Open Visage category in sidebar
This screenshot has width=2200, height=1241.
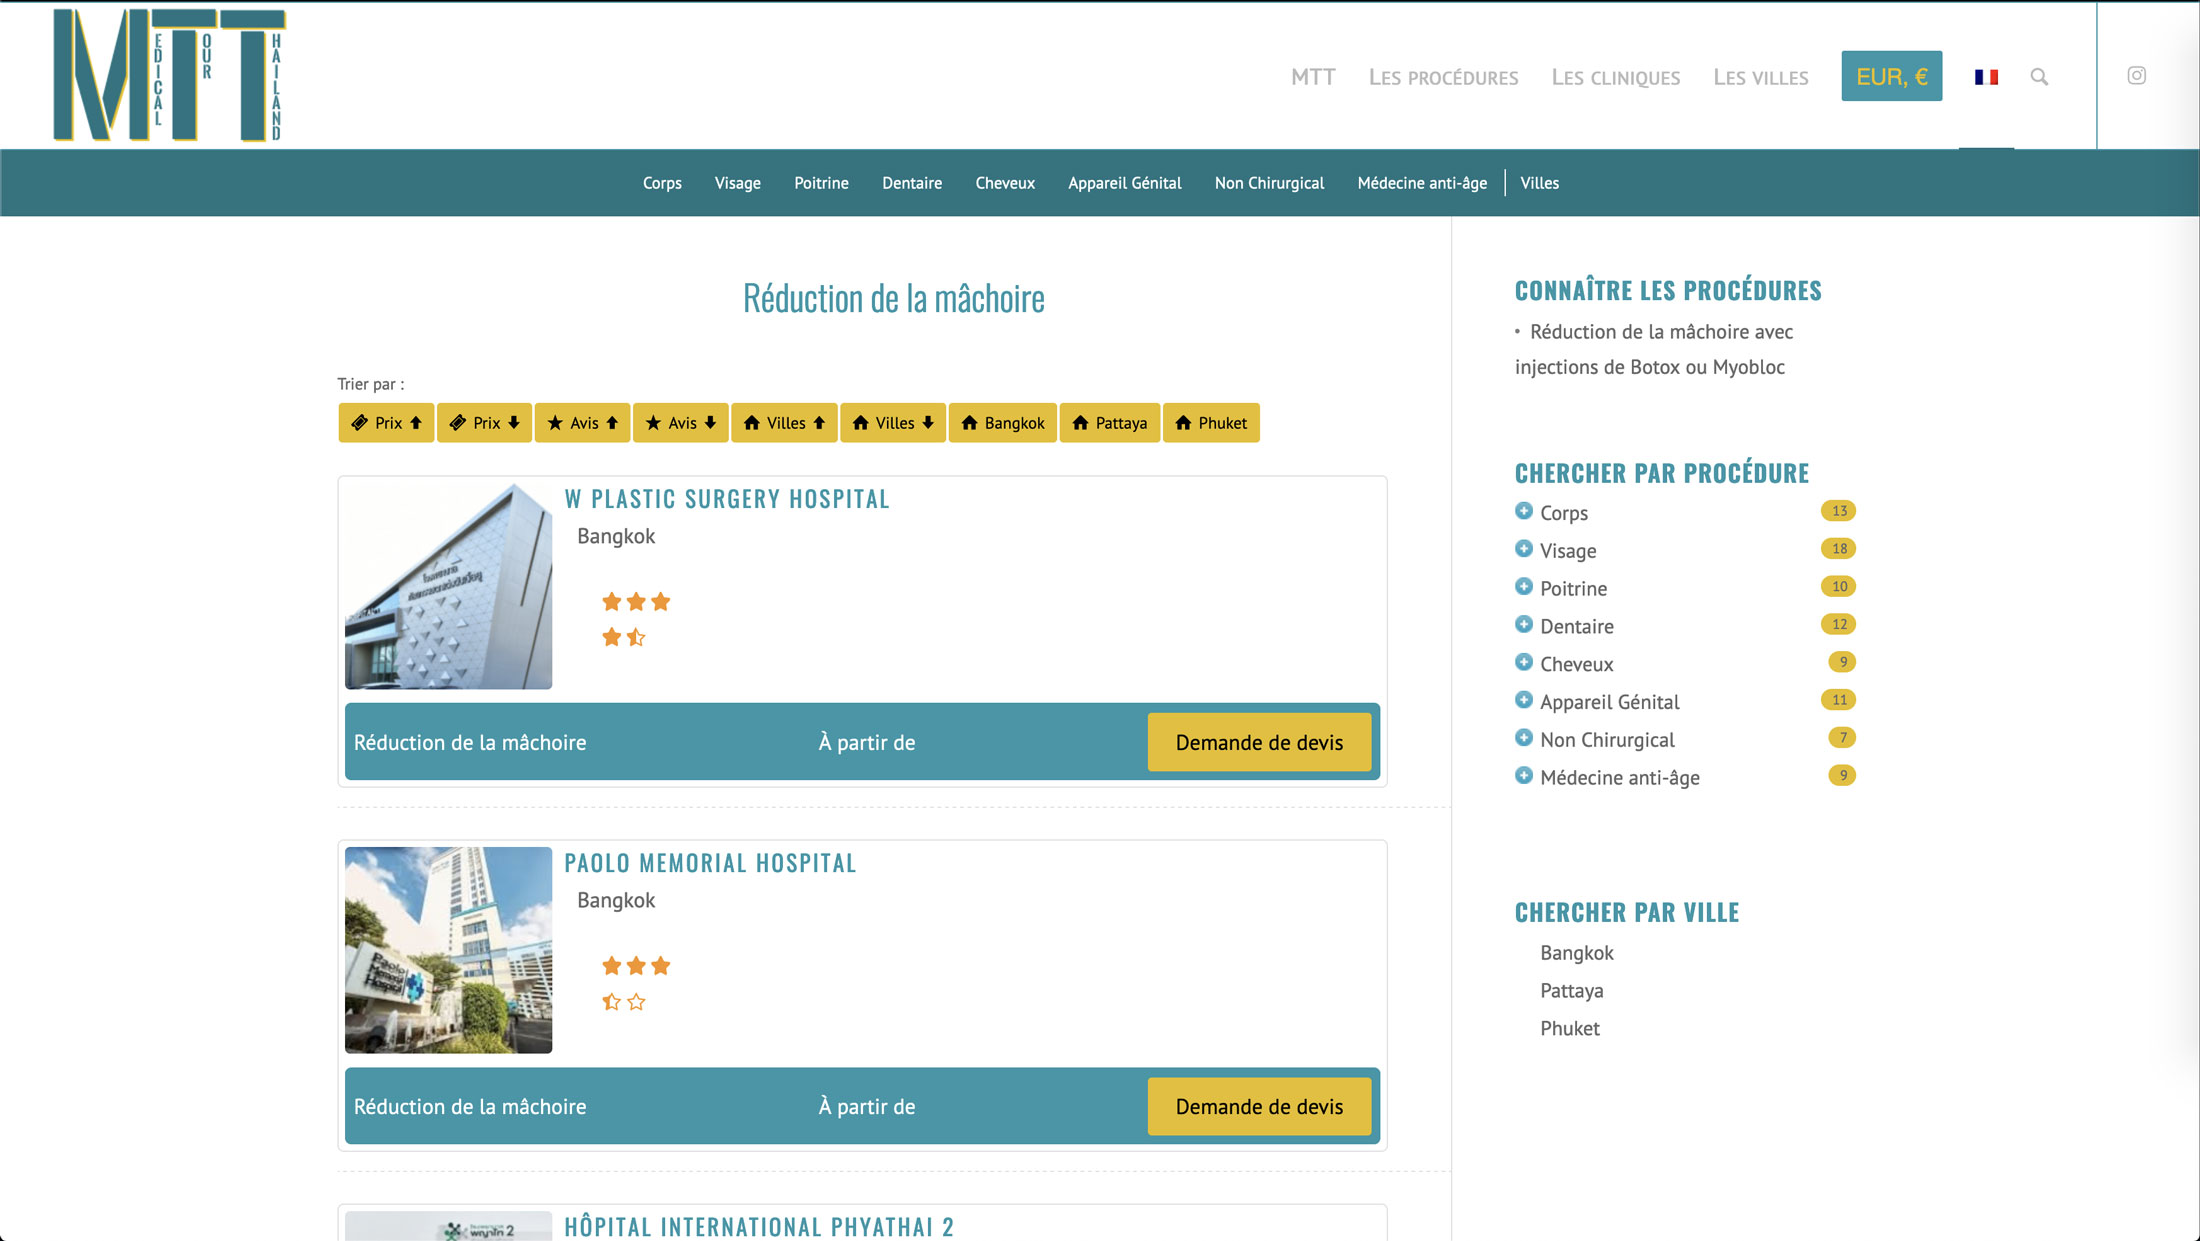1568,551
